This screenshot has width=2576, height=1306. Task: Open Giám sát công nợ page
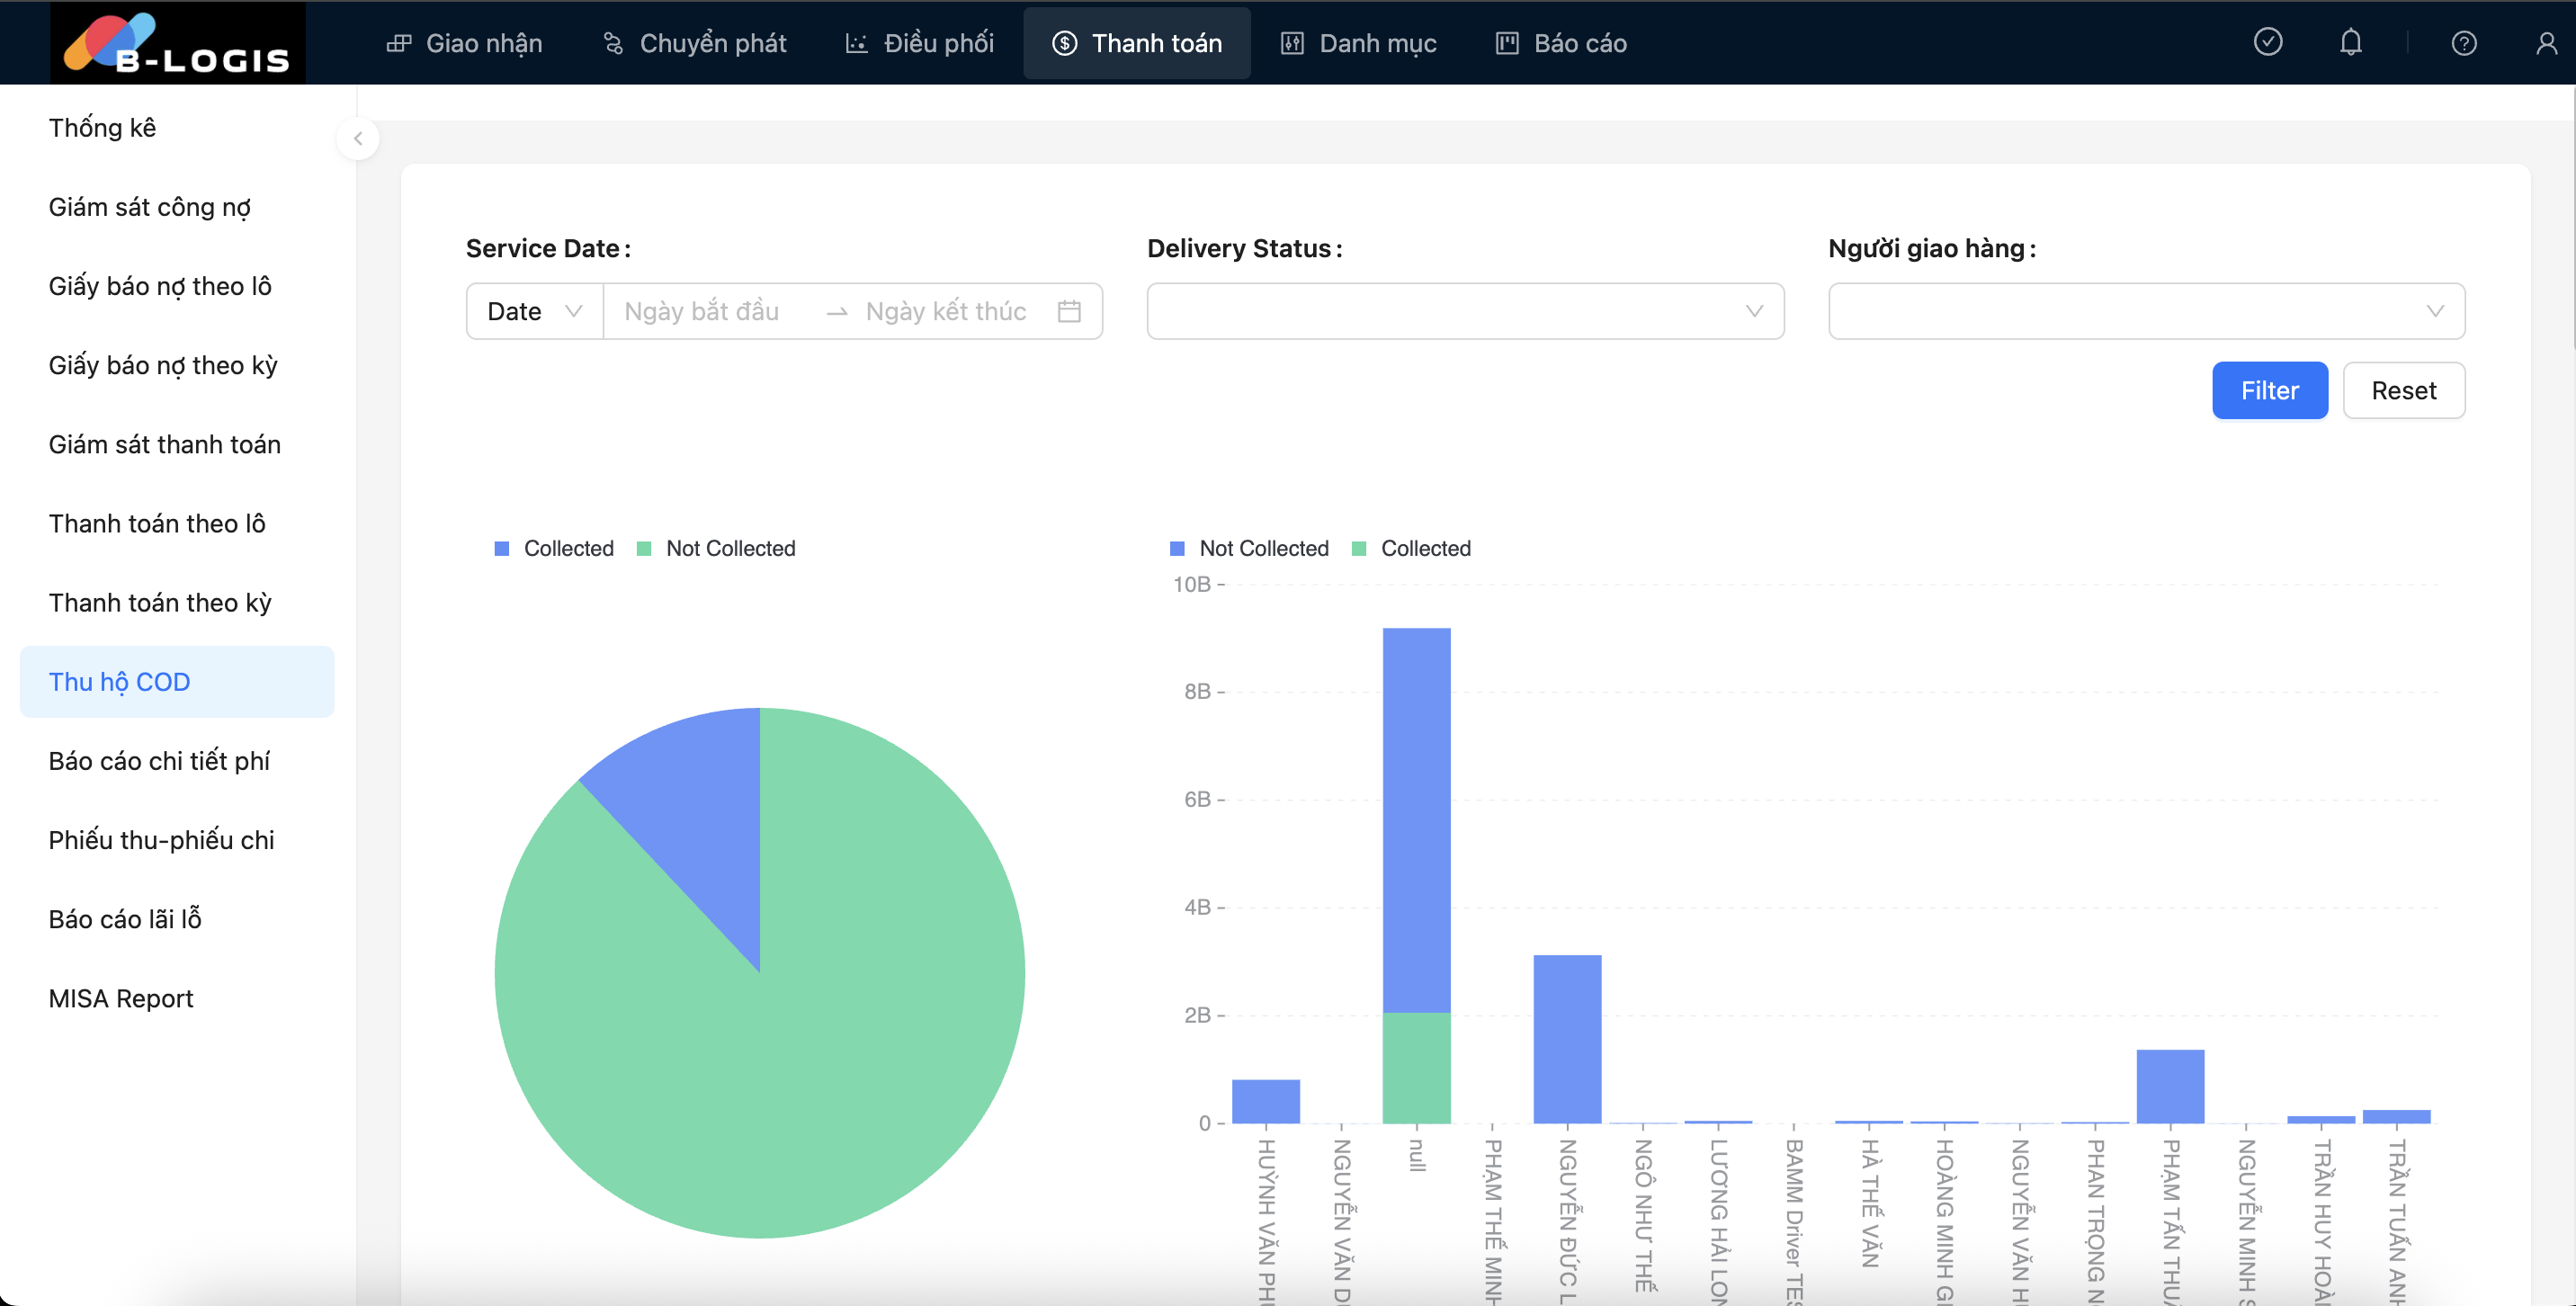click(x=177, y=207)
